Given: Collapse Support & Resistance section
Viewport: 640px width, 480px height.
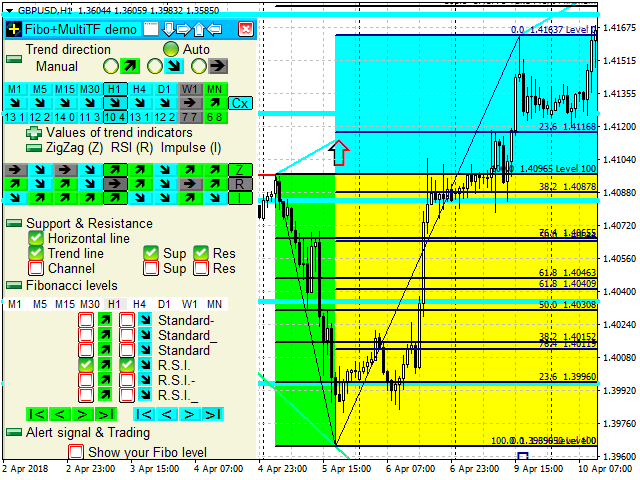Looking at the screenshot, I should pos(14,223).
